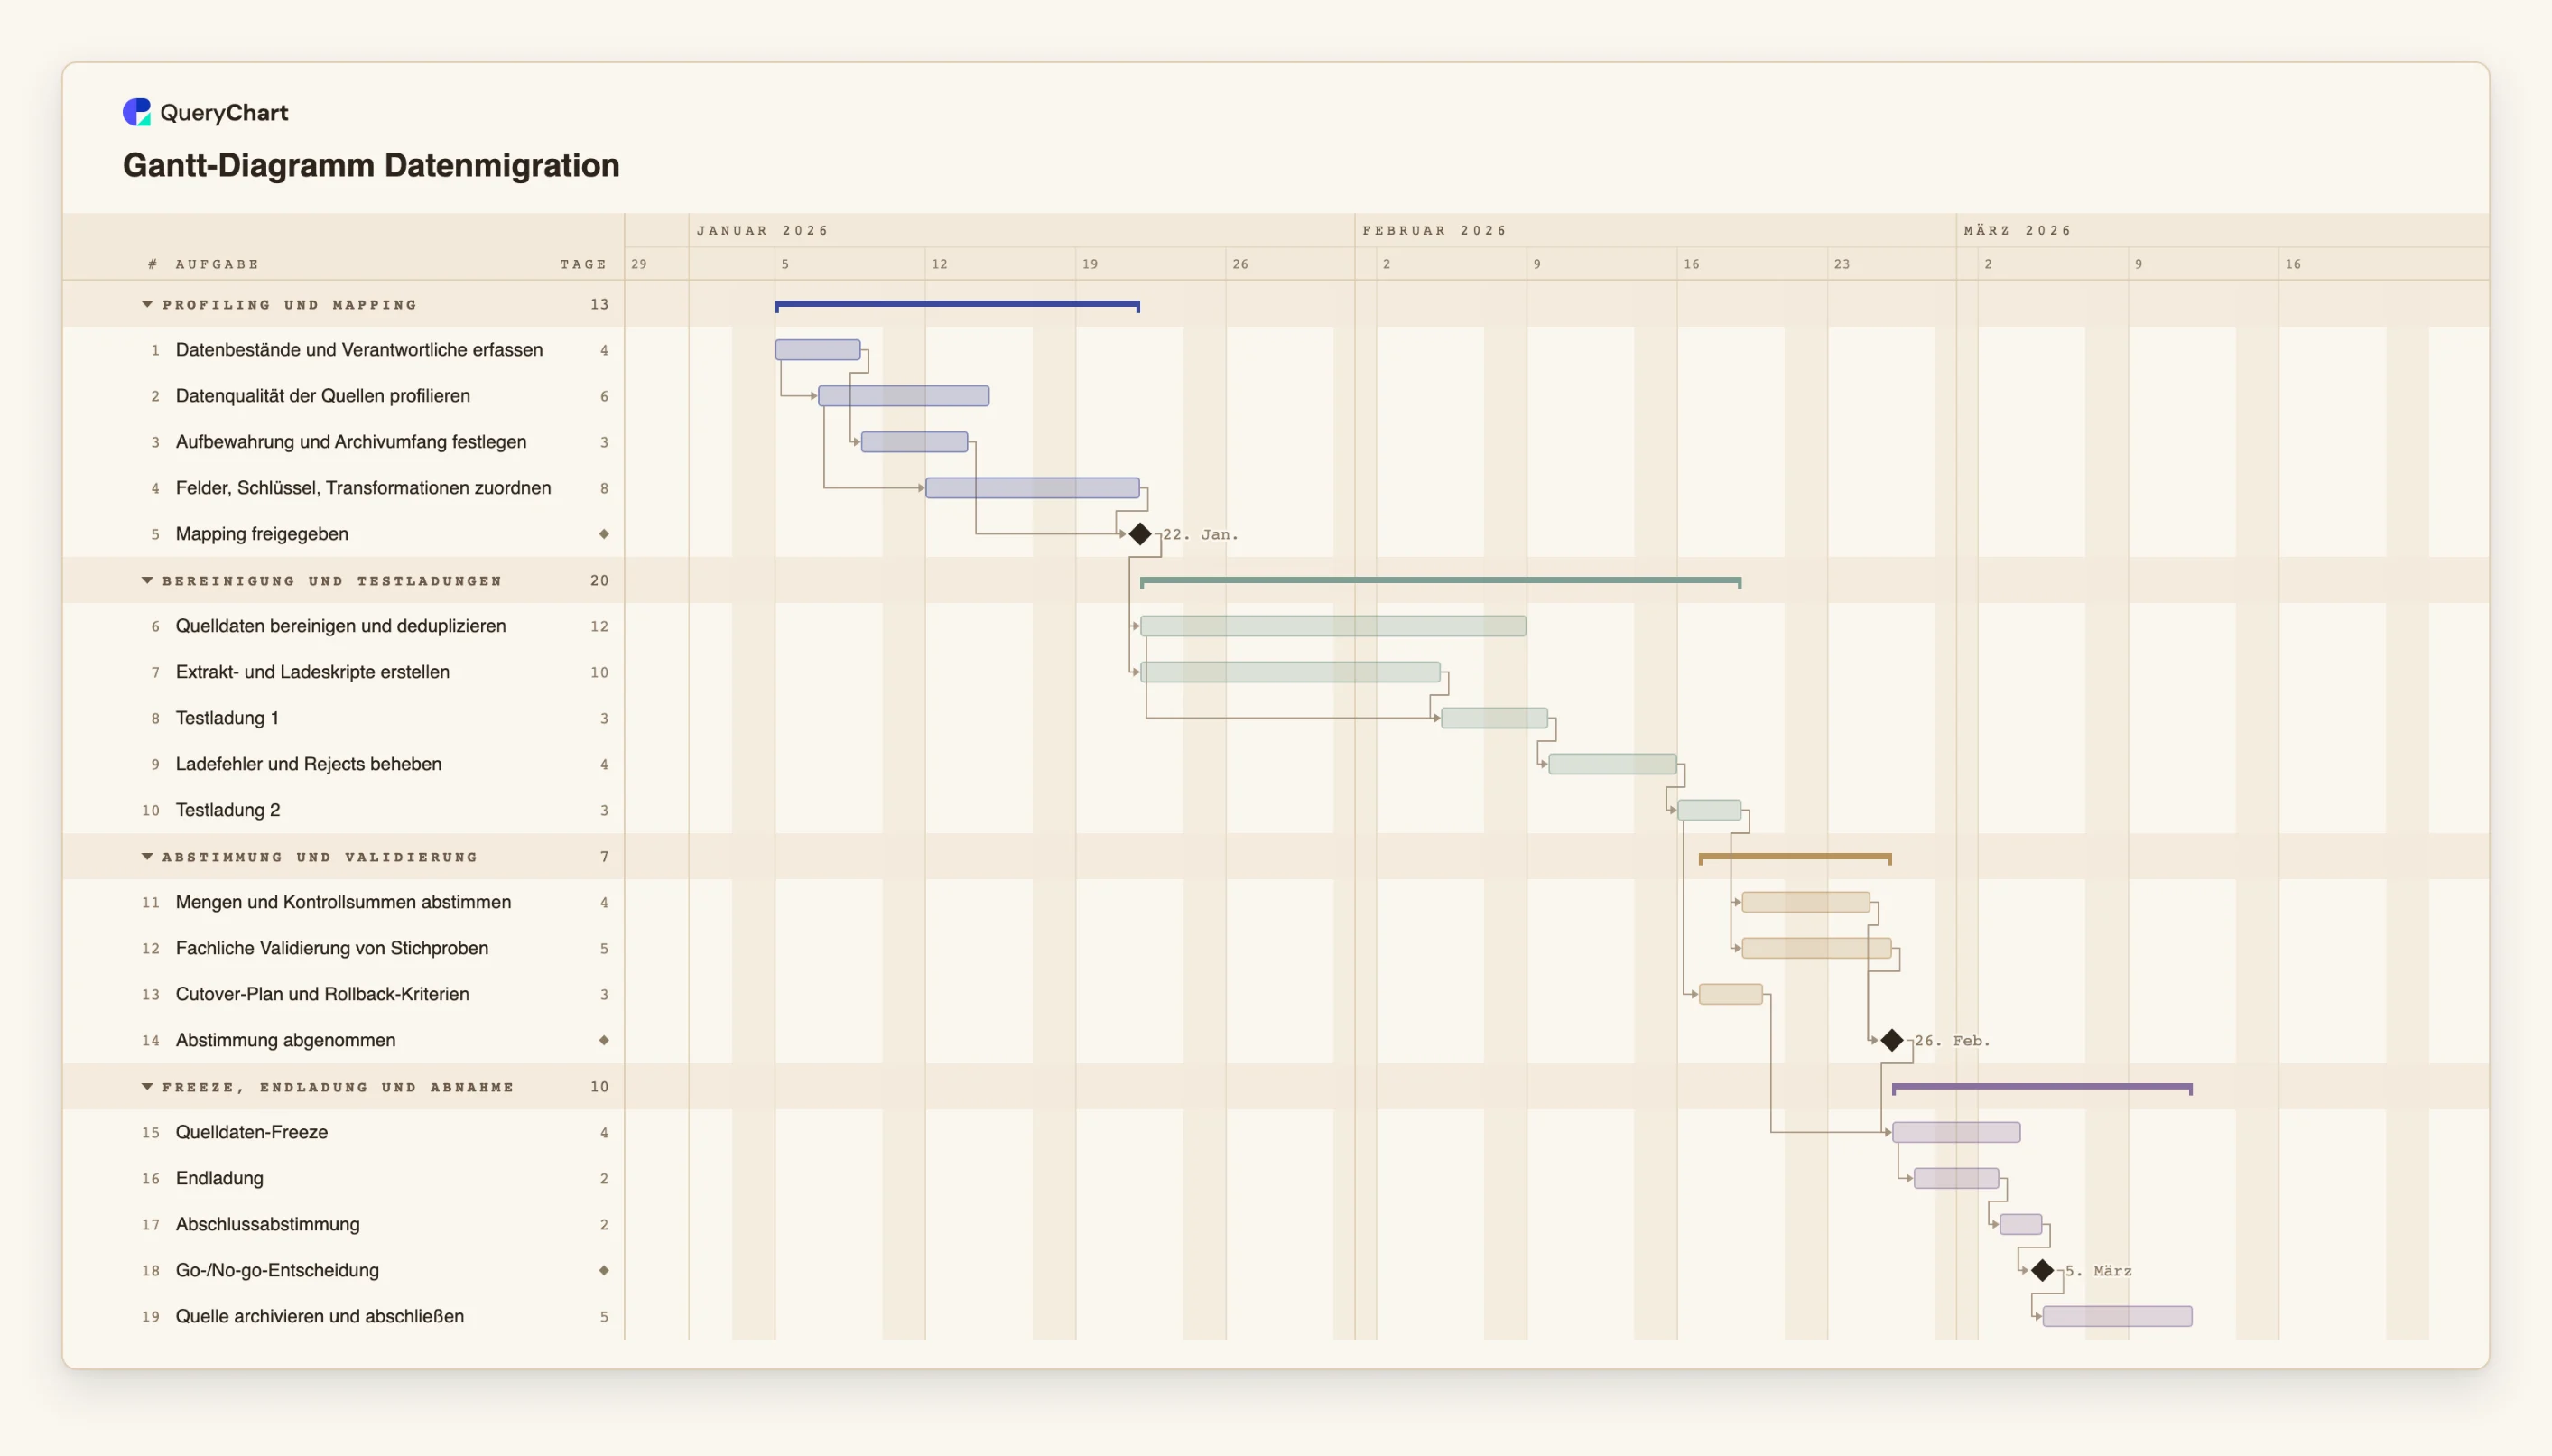The image size is (2552, 1456).
Task: Collapse the Abstimmung und Validierung group
Action: [x=147, y=856]
